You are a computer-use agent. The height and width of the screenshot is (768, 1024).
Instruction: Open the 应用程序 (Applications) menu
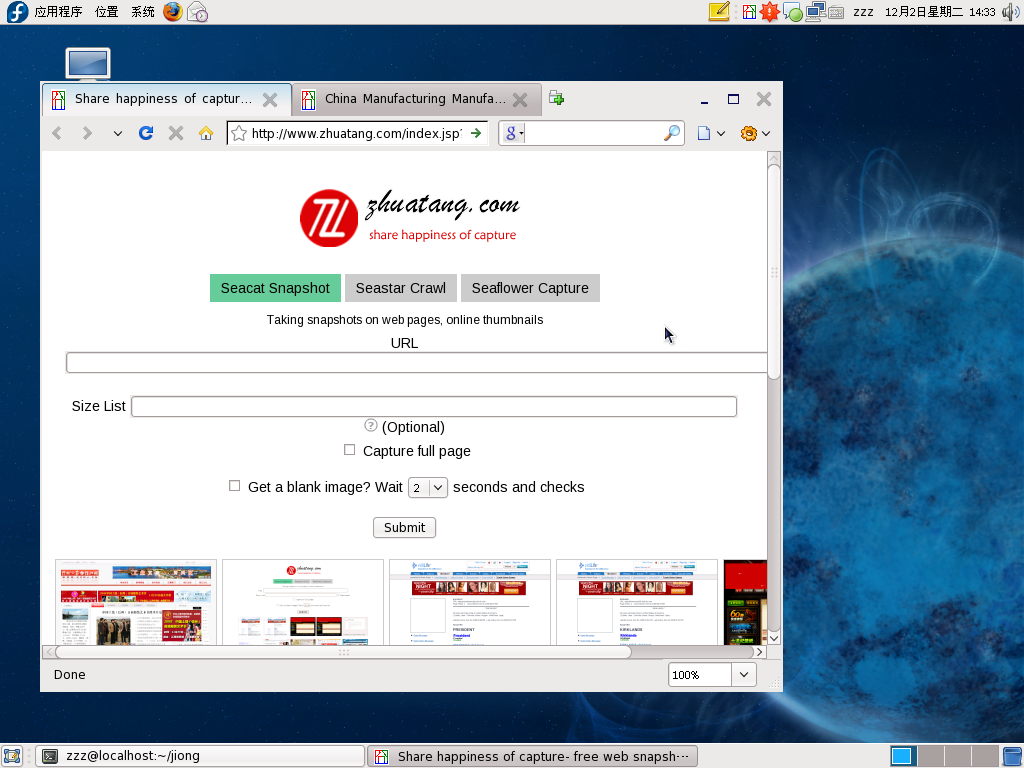click(x=58, y=12)
